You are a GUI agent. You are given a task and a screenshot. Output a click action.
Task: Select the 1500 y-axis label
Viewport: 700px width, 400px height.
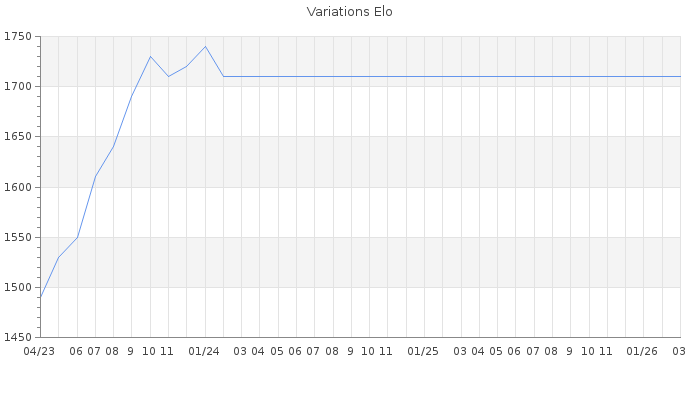click(x=18, y=288)
